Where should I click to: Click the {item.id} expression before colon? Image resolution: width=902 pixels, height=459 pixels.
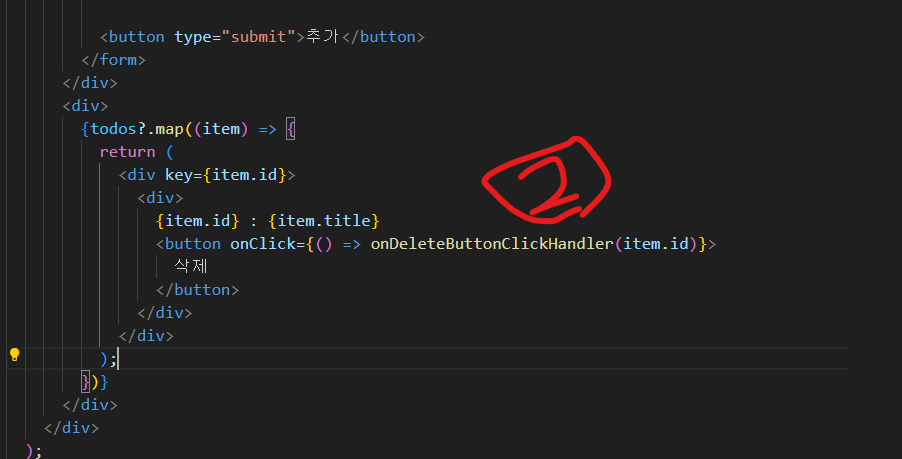(x=197, y=221)
